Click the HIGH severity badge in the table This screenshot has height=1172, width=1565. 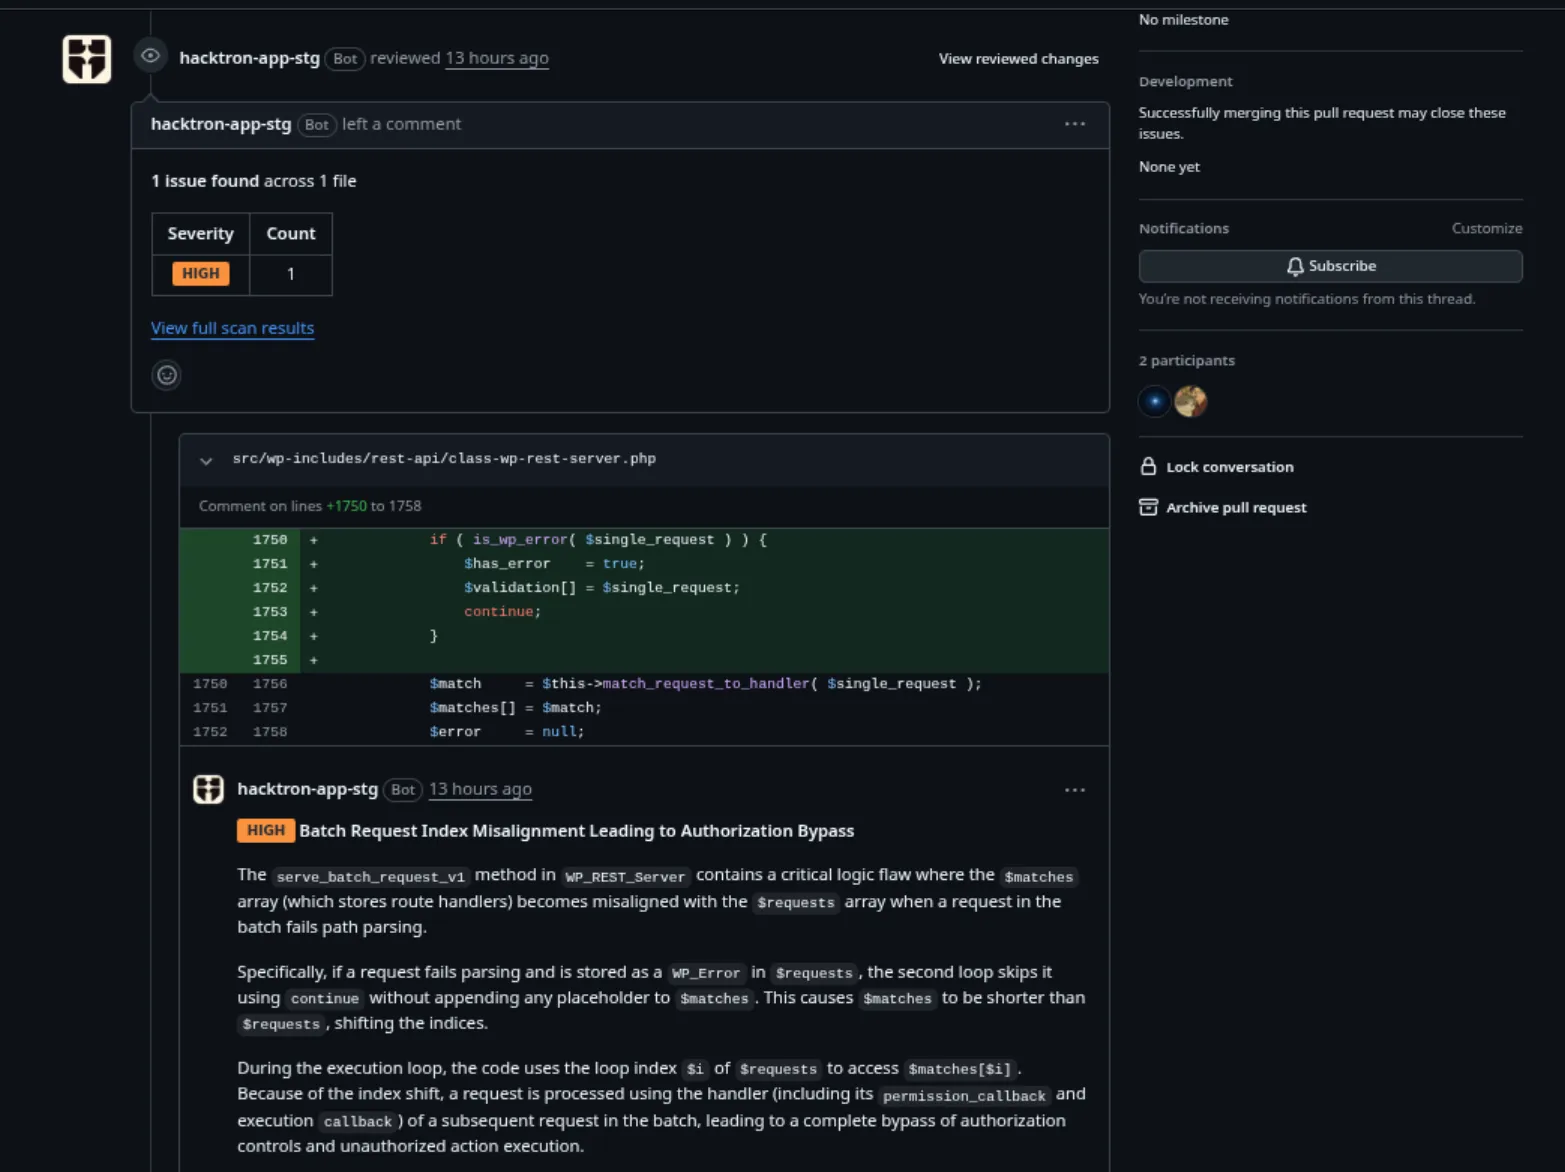click(201, 273)
